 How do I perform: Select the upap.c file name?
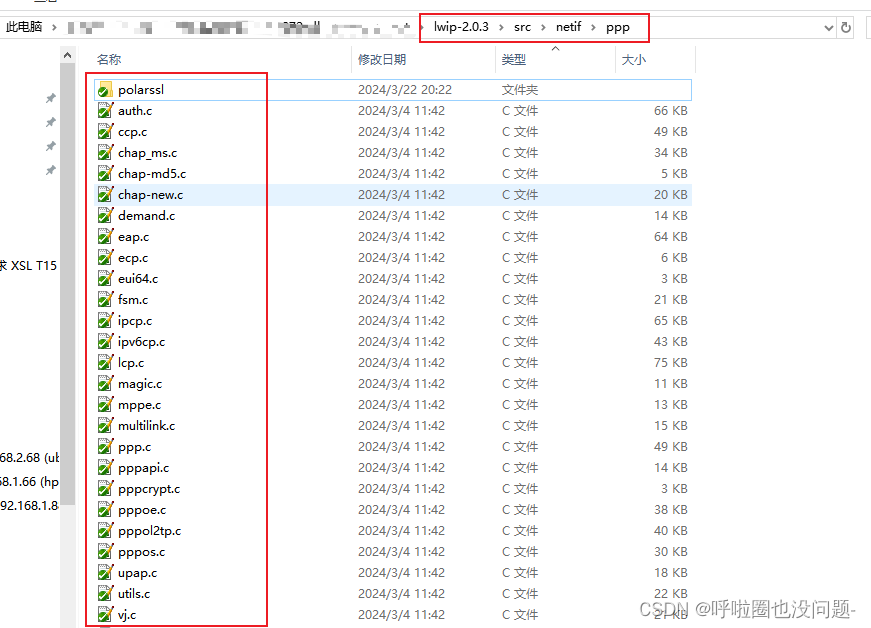(137, 573)
